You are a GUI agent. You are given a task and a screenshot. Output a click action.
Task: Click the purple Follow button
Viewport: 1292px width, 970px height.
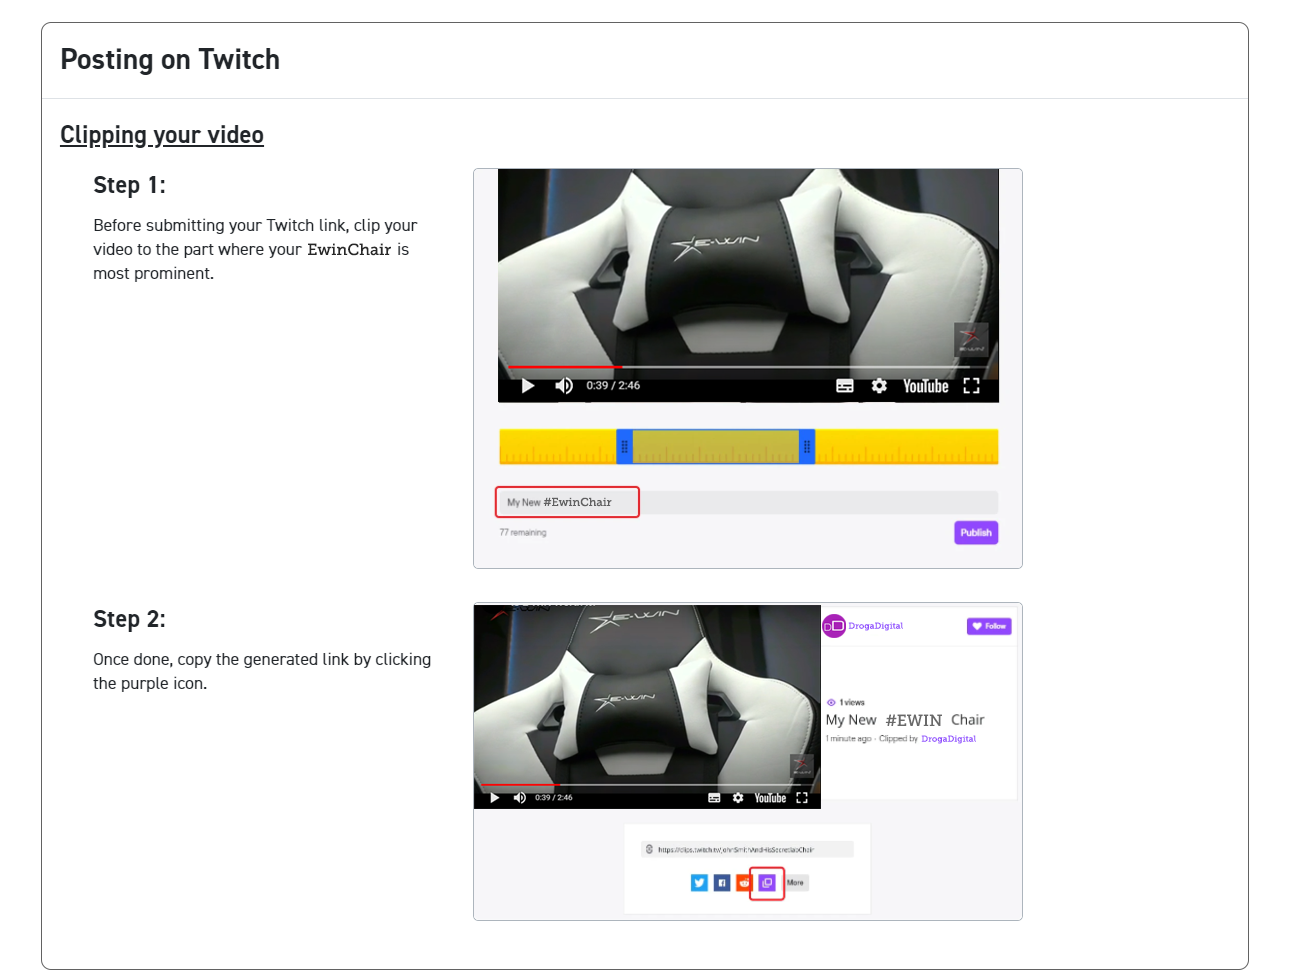(989, 626)
